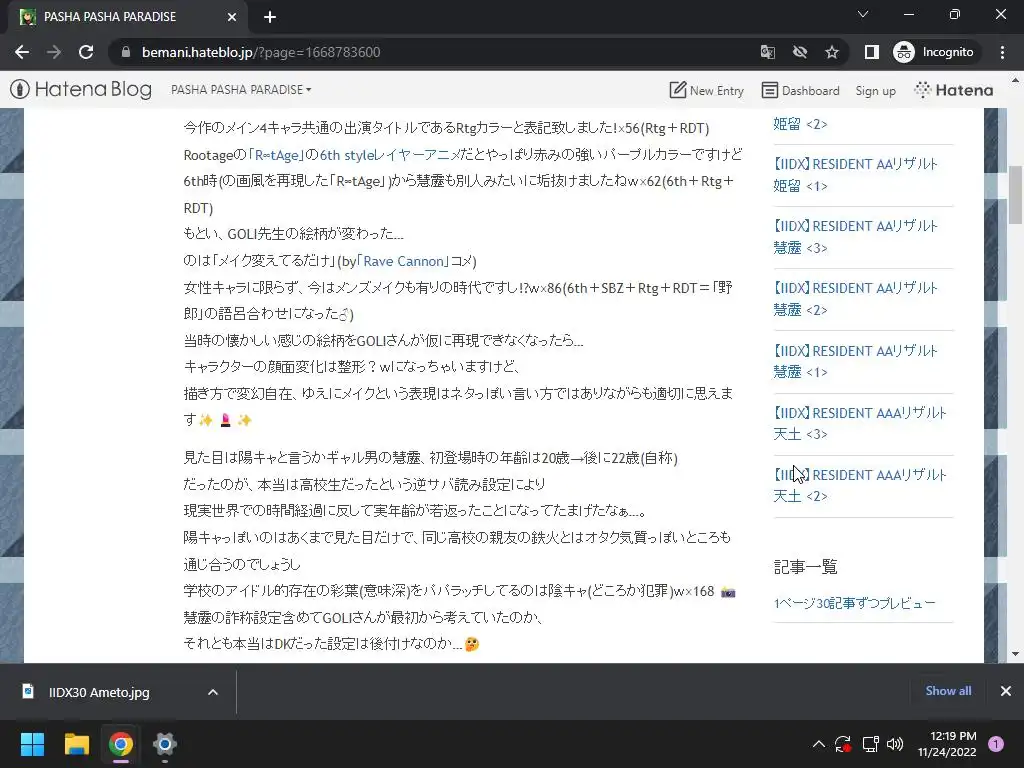Open the Hatena Blog logo link

coord(81,89)
